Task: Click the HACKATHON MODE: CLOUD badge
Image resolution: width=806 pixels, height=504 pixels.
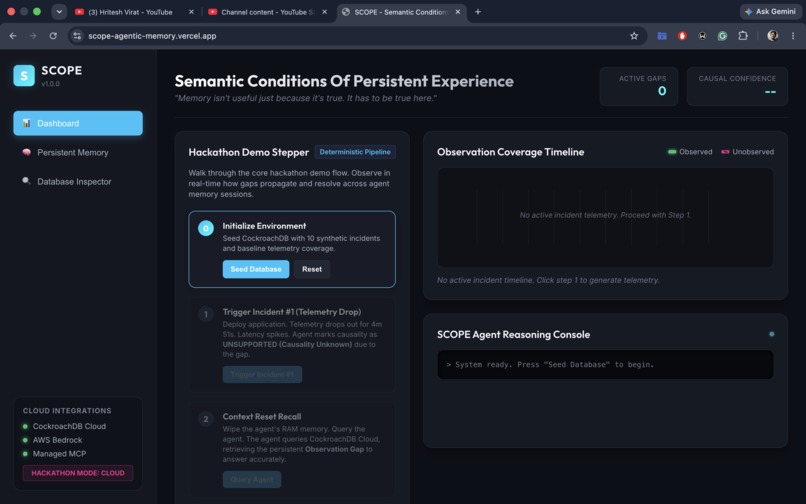Action: pyautogui.click(x=78, y=473)
